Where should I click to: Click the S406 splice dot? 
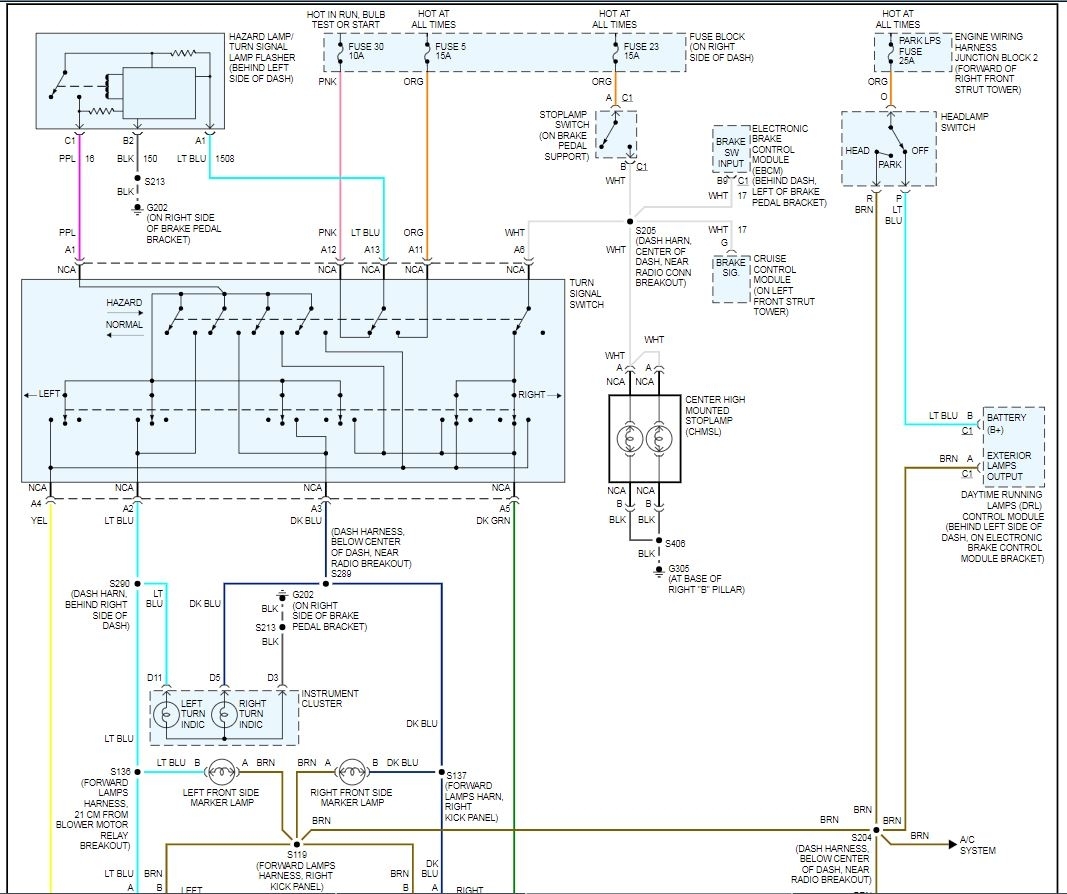tap(659, 541)
